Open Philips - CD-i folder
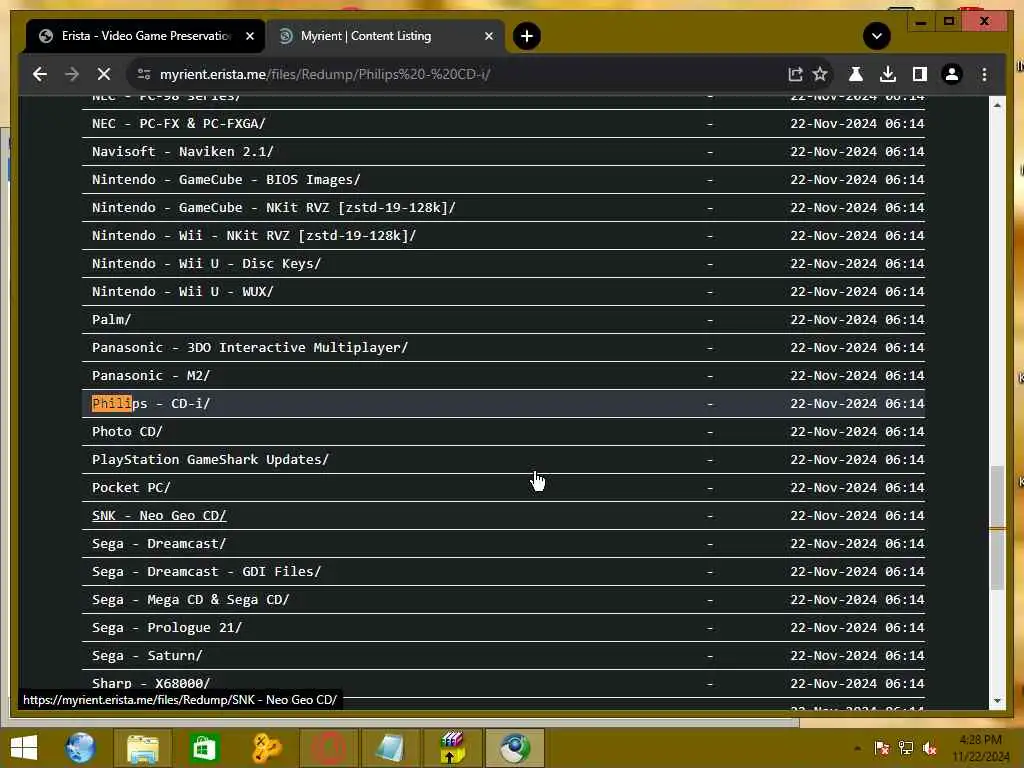 (151, 404)
